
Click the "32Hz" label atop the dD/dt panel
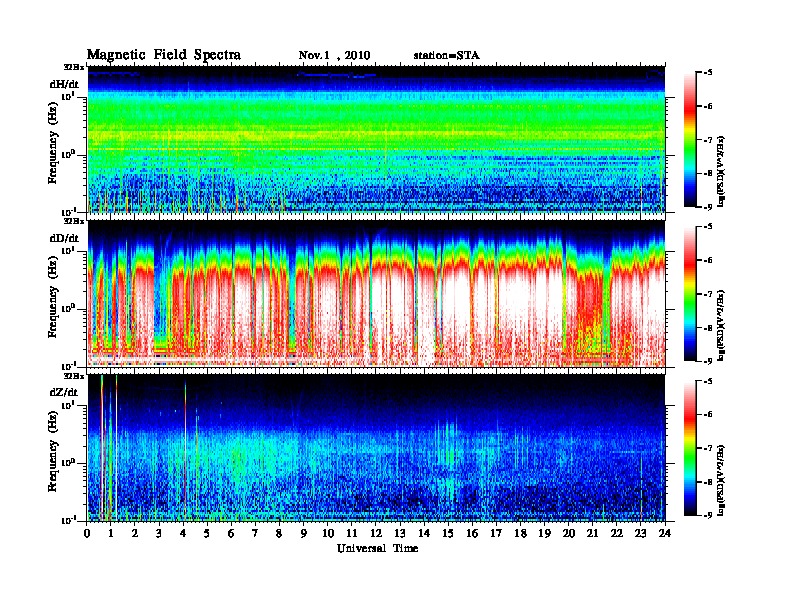tap(74, 221)
